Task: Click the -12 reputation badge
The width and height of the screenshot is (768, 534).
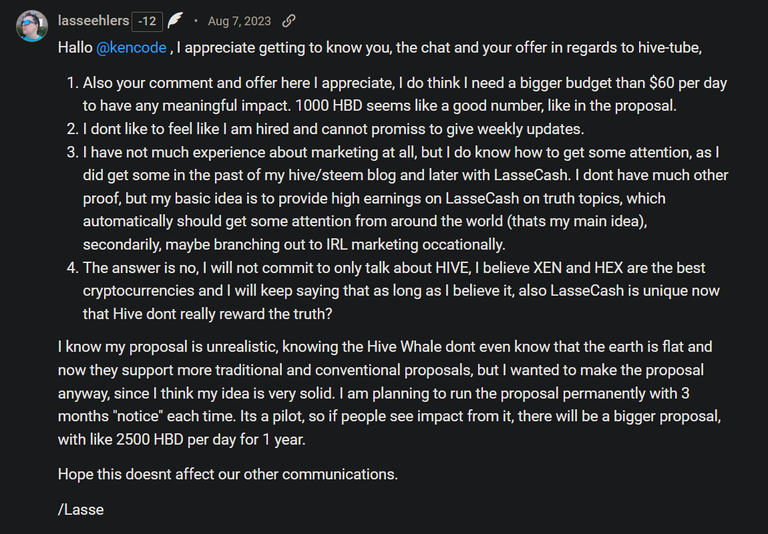Action: pos(147,21)
